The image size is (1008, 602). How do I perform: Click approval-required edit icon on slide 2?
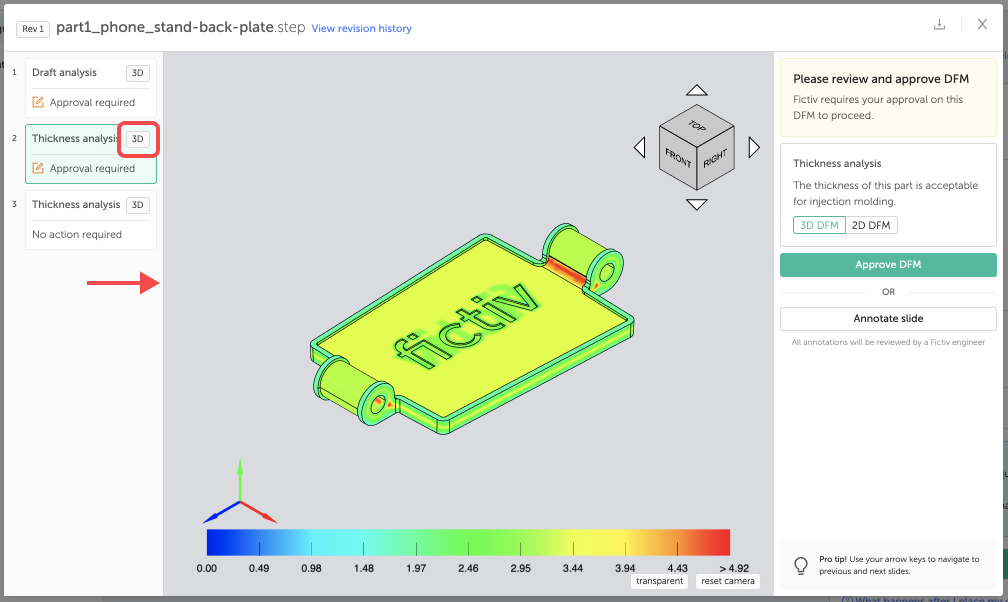click(x=38, y=168)
